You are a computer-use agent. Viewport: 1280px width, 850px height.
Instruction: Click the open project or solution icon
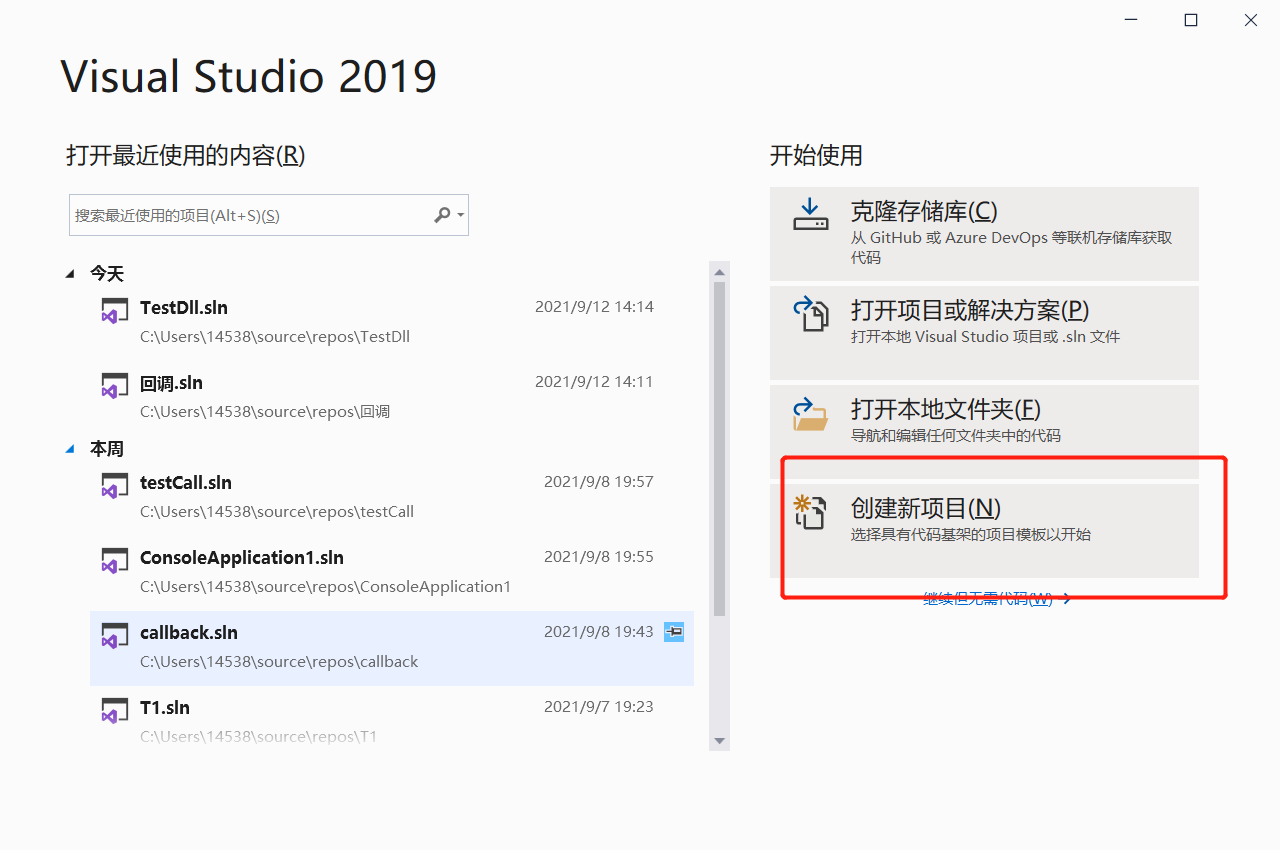[811, 315]
